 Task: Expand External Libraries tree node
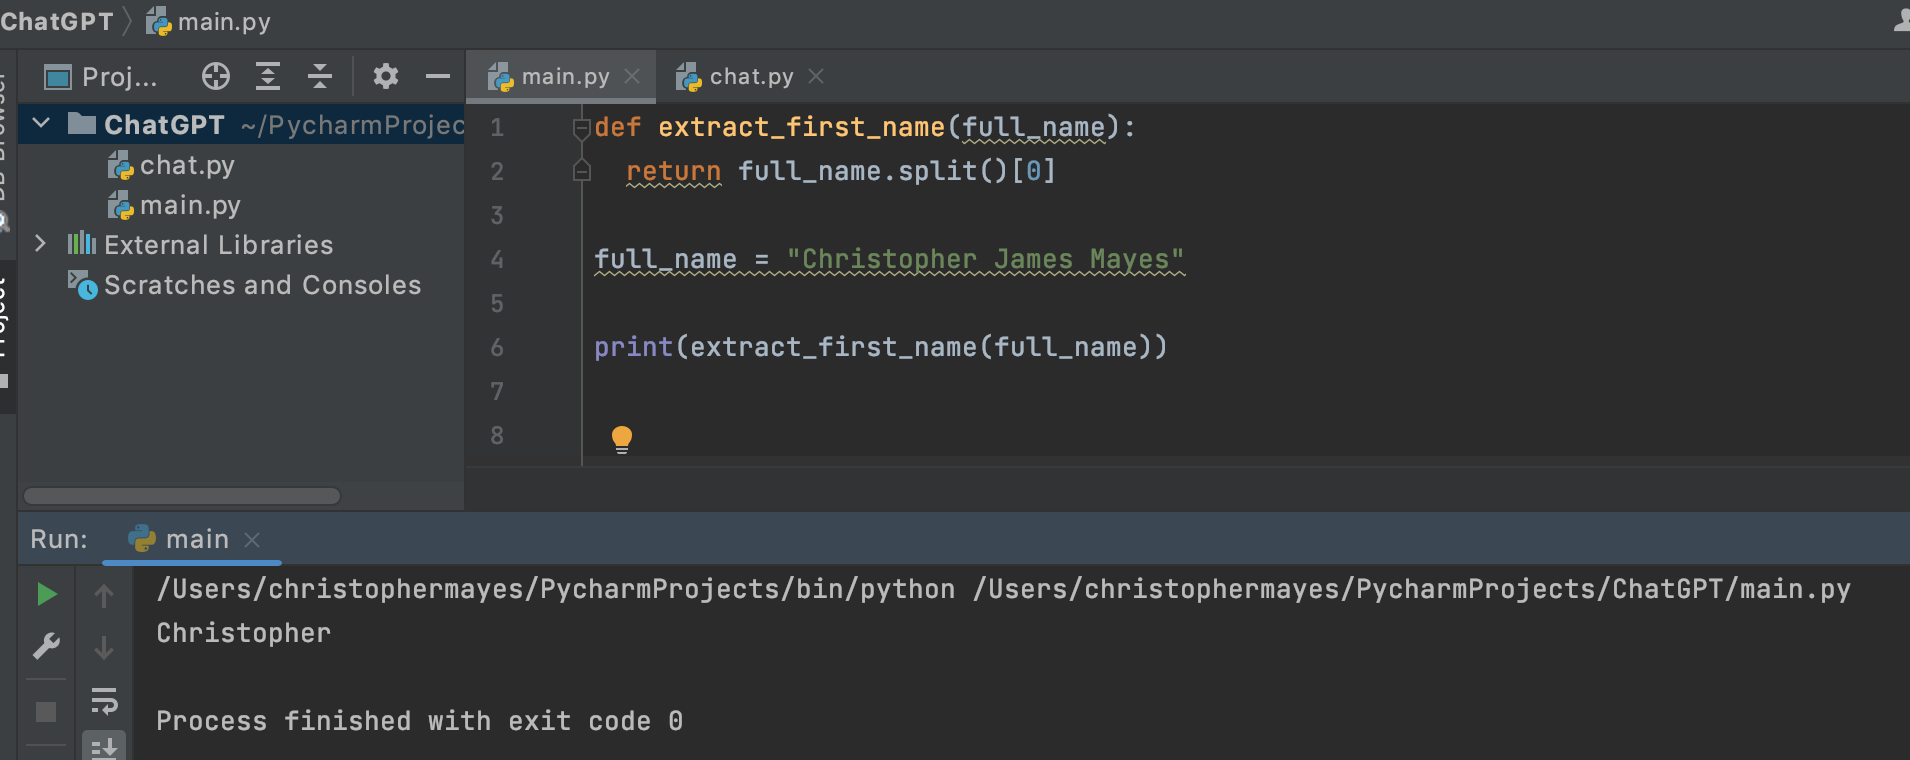(41, 244)
